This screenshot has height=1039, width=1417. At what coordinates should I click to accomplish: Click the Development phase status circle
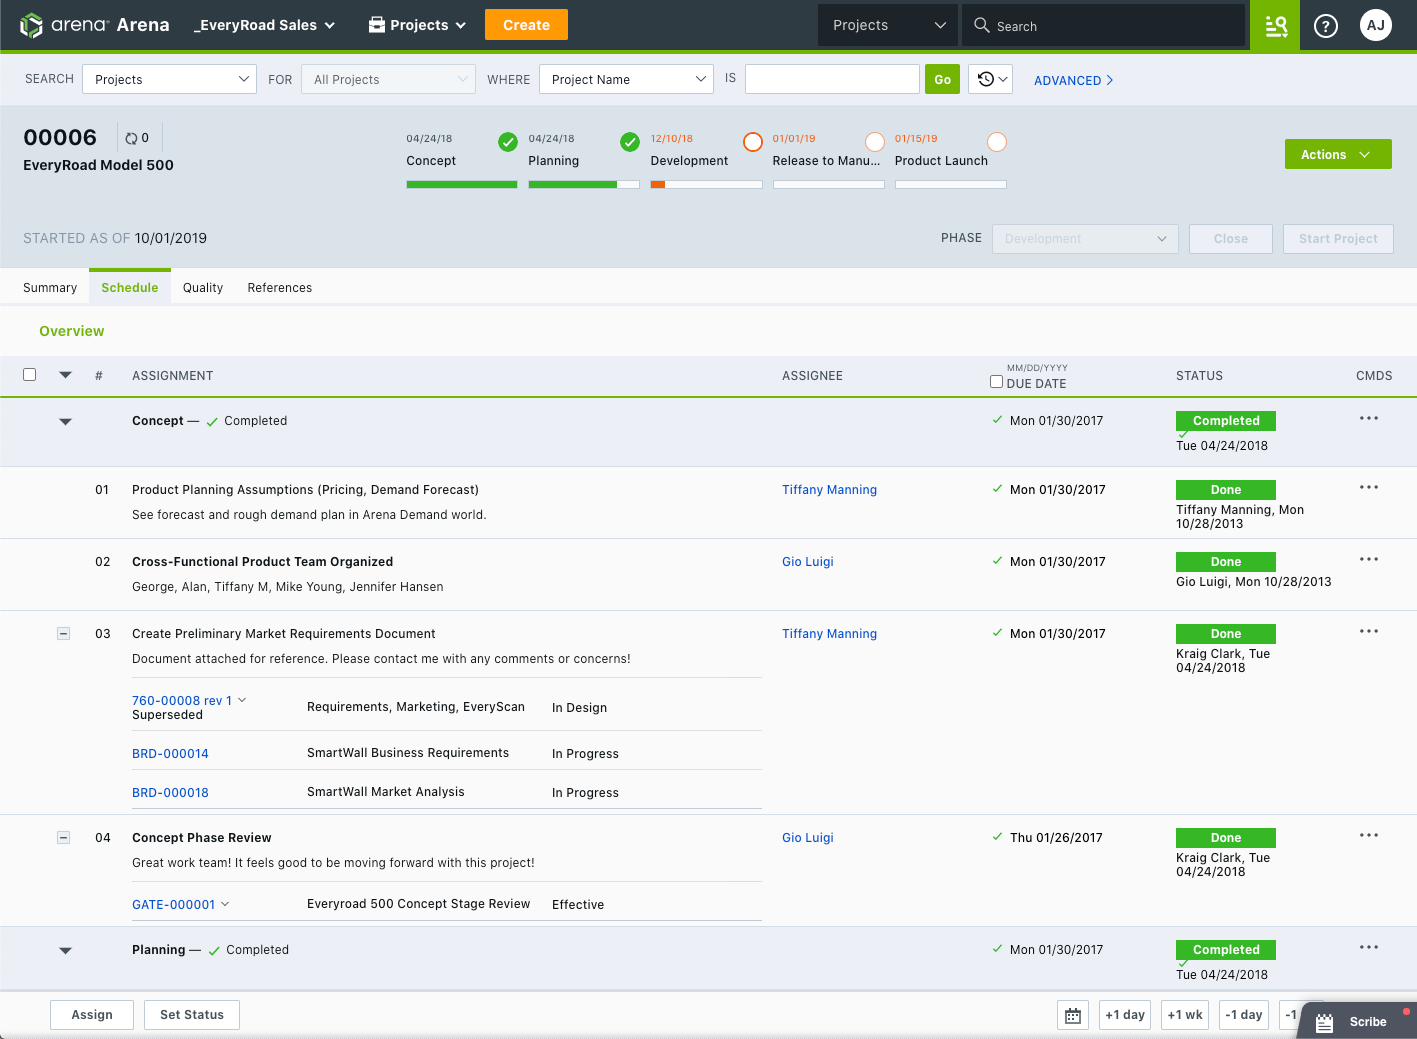click(x=753, y=142)
